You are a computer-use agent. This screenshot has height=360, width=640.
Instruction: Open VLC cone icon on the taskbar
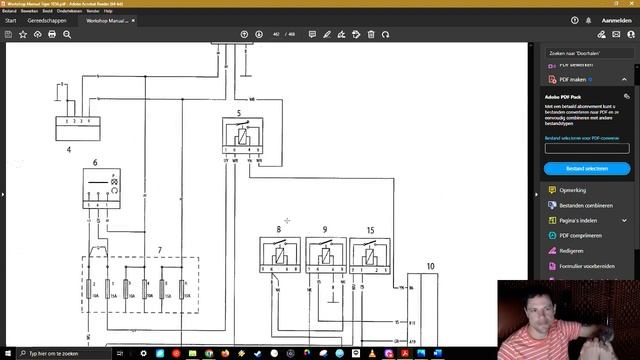pyautogui.click(x=372, y=353)
